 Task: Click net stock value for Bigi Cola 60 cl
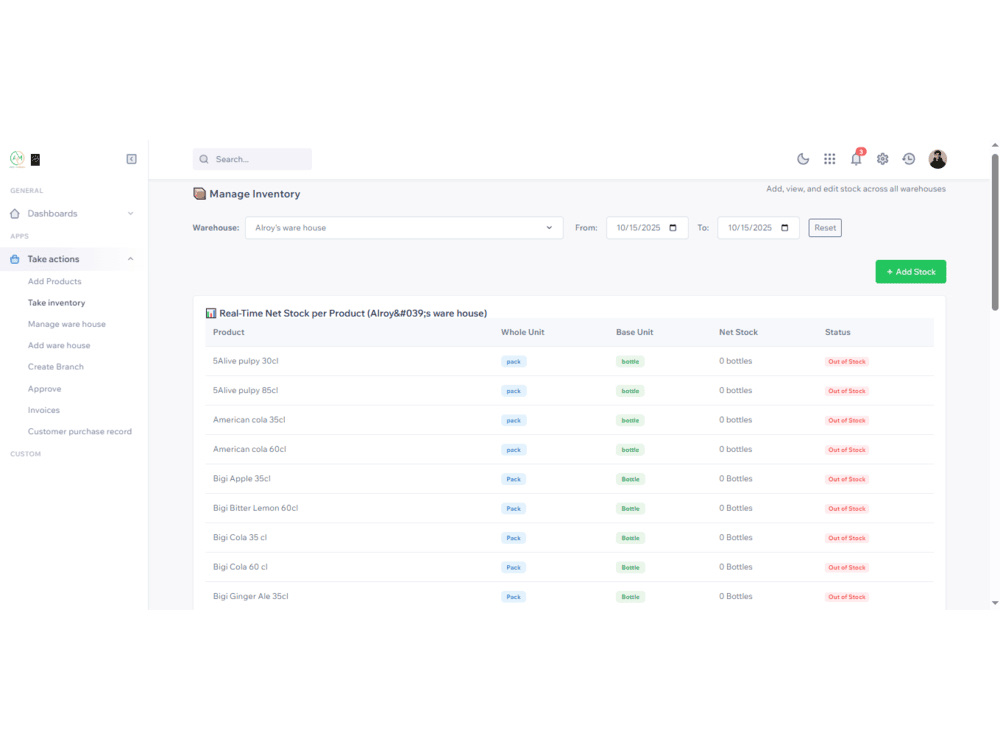point(735,567)
